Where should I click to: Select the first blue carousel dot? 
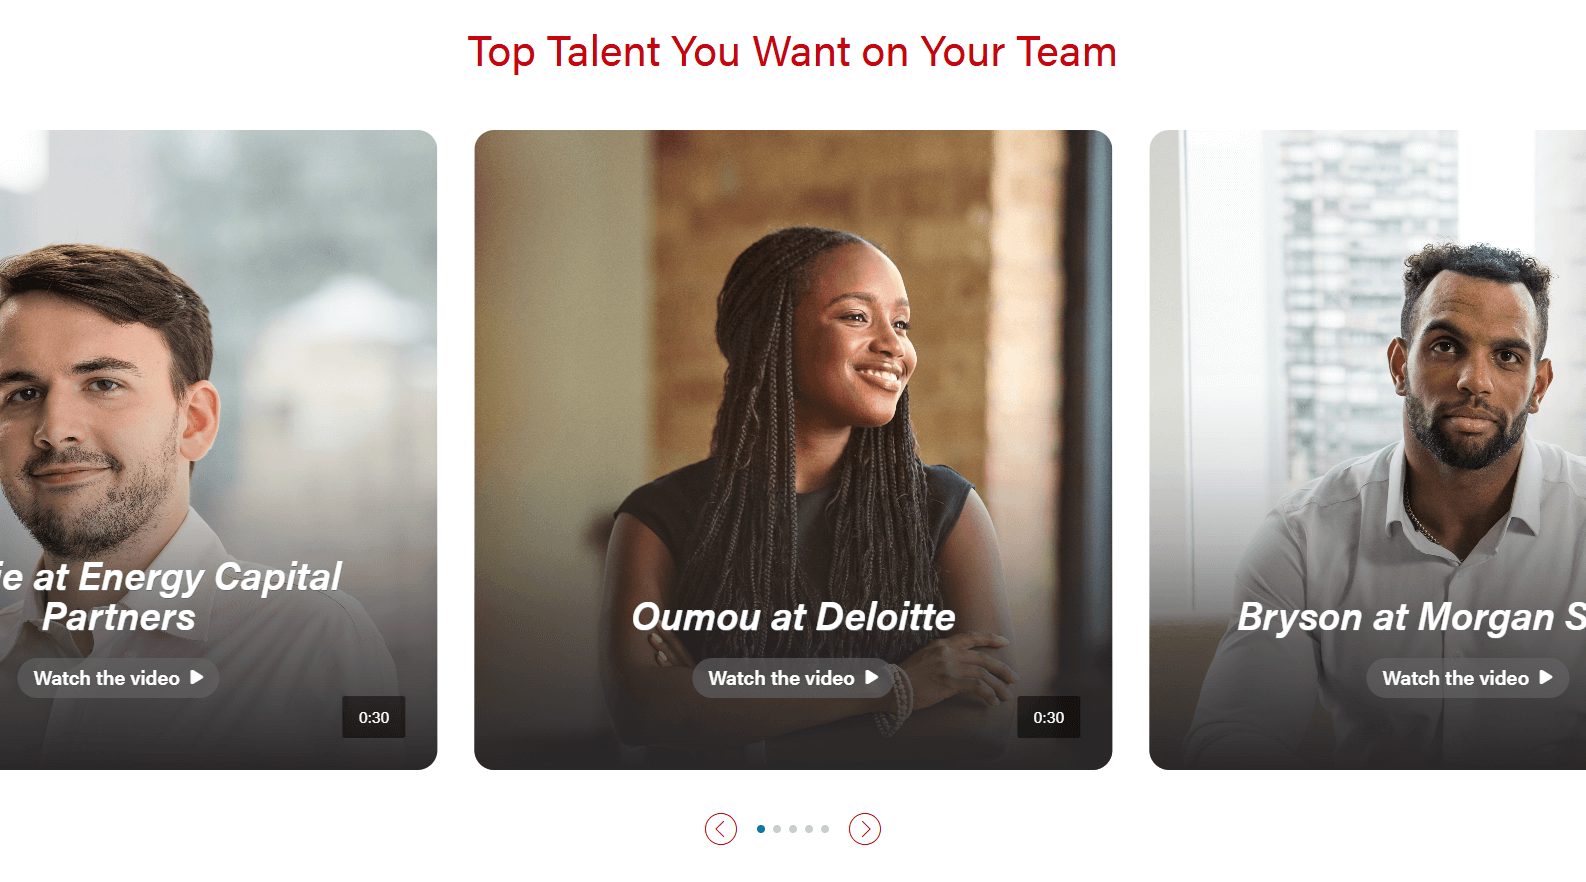click(x=761, y=829)
